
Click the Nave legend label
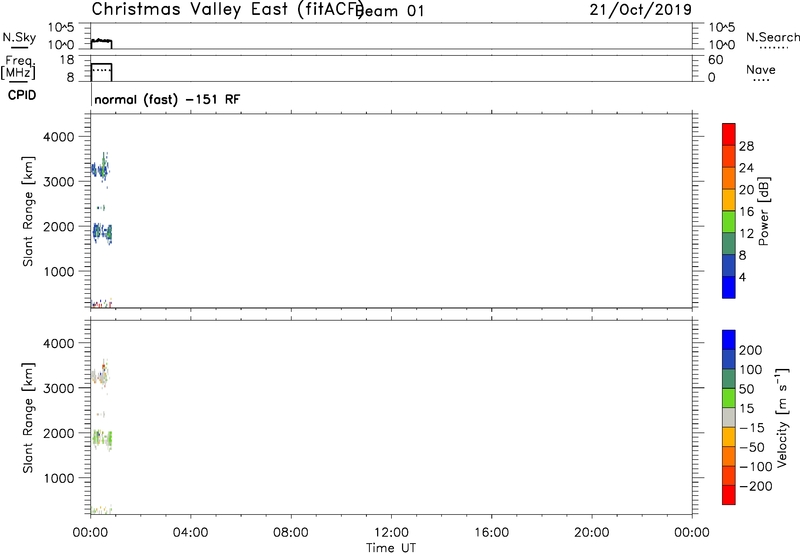761,69
